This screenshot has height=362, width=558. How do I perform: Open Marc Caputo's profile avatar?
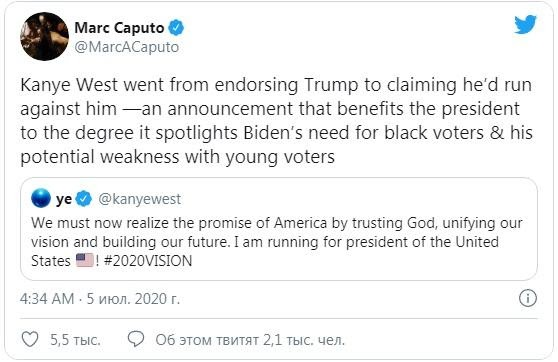(x=44, y=36)
